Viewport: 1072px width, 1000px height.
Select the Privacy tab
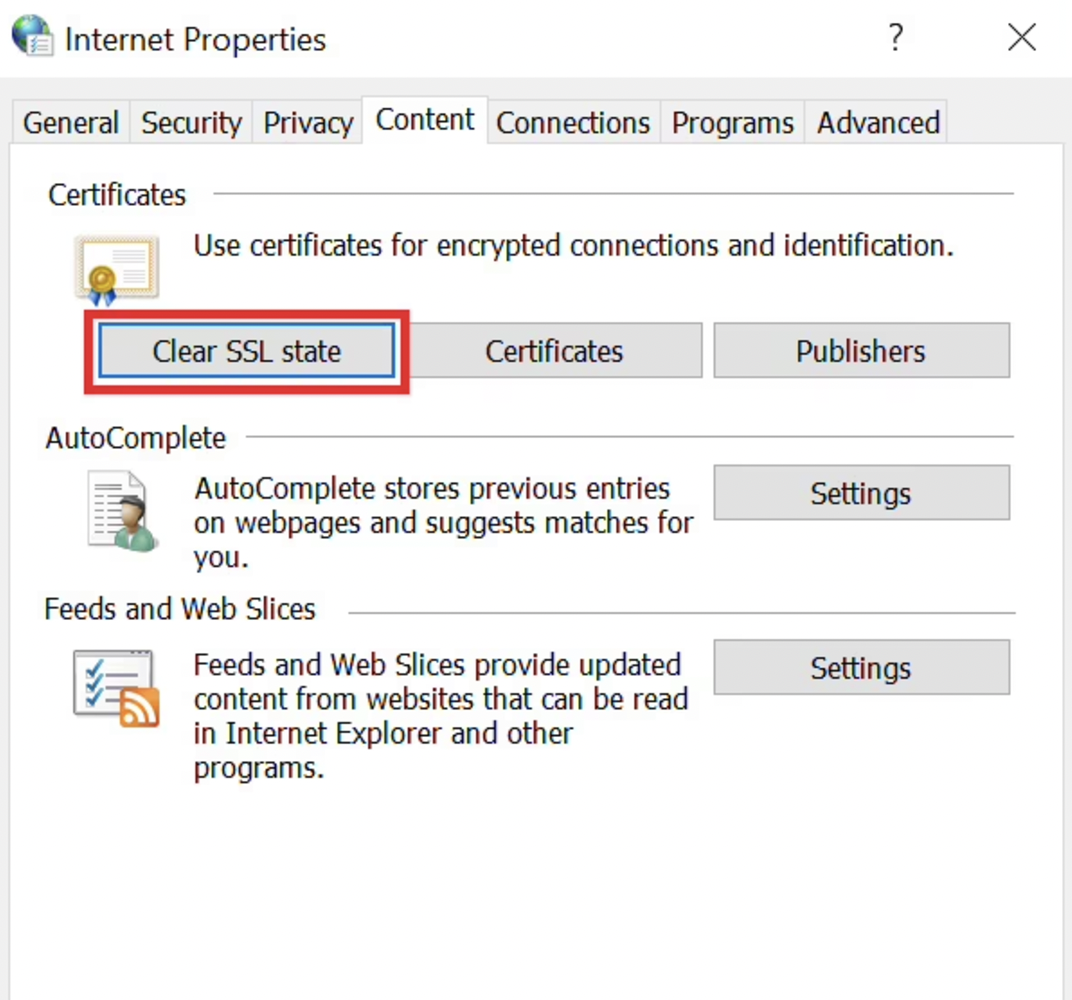click(308, 123)
